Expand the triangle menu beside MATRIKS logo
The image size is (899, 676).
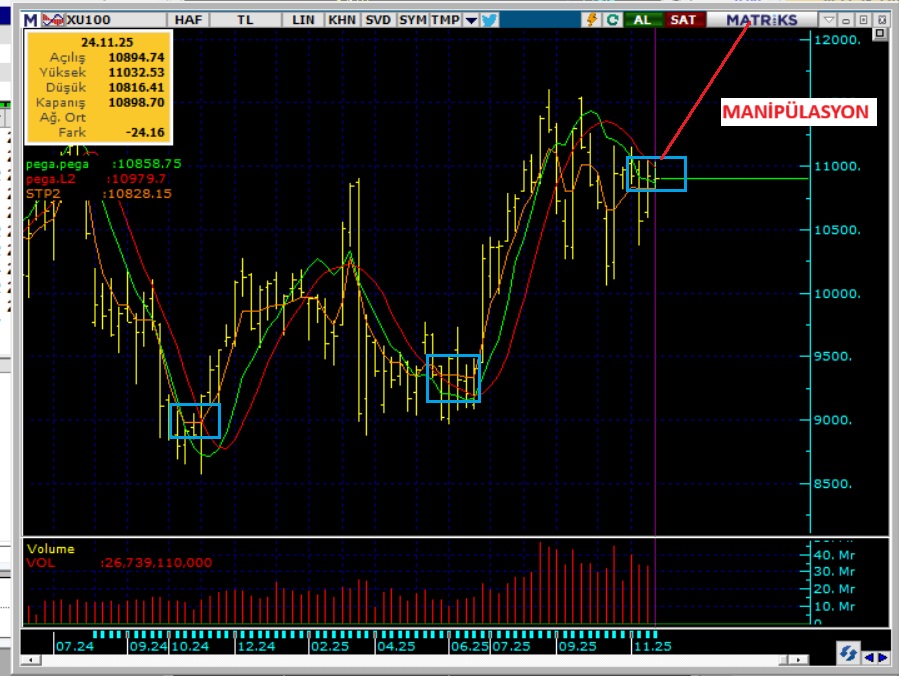point(829,20)
